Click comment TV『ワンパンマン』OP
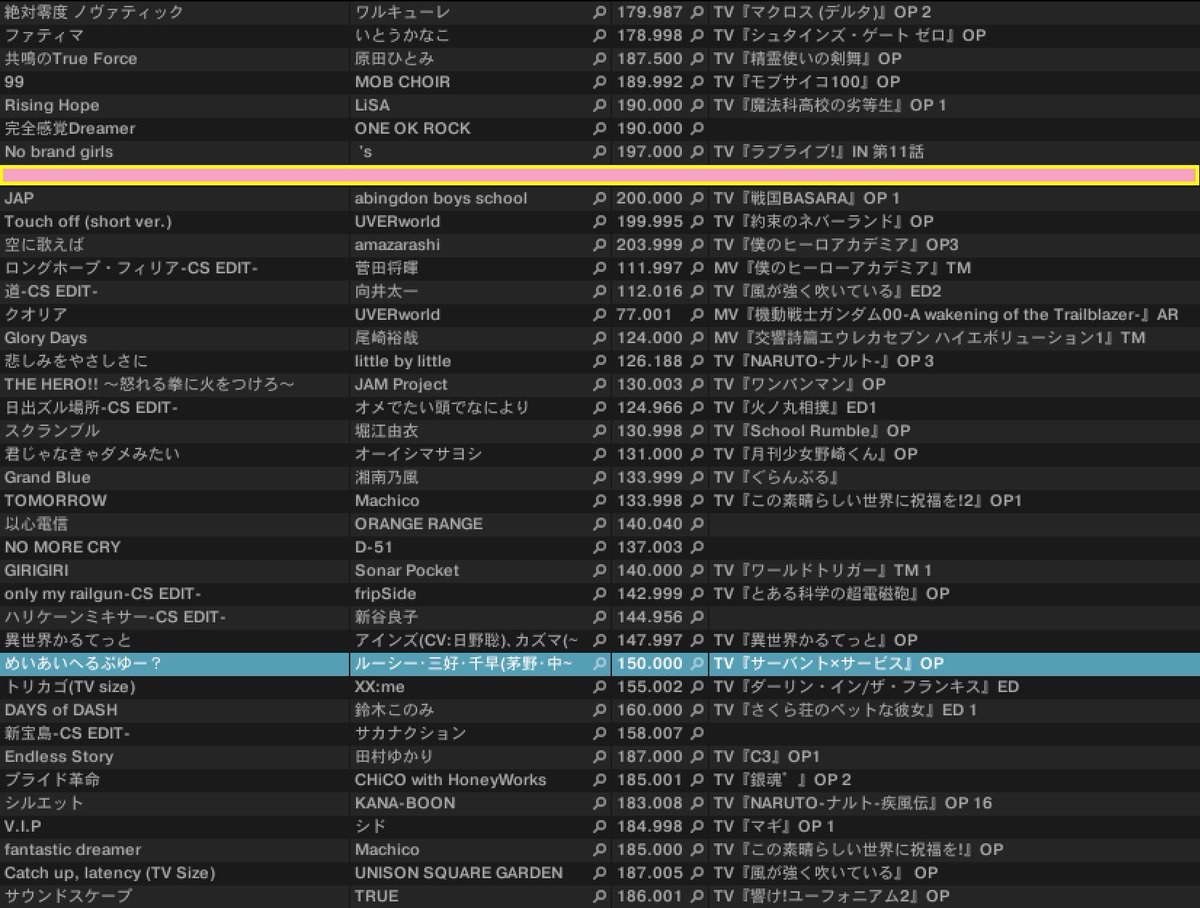 [800, 384]
